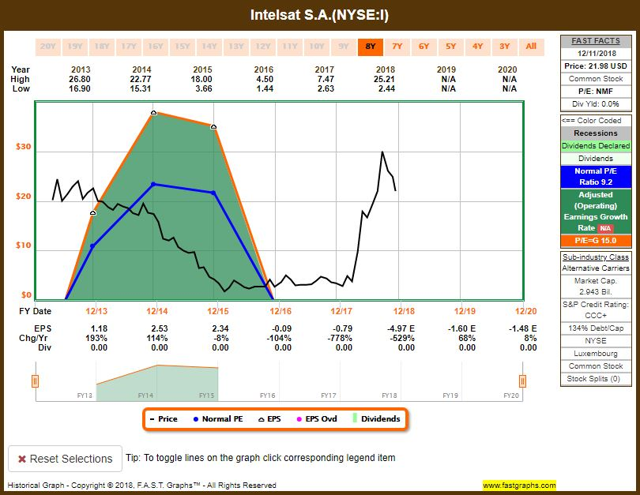
Task: Click the Stock Splits (0) entry
Action: [596, 379]
